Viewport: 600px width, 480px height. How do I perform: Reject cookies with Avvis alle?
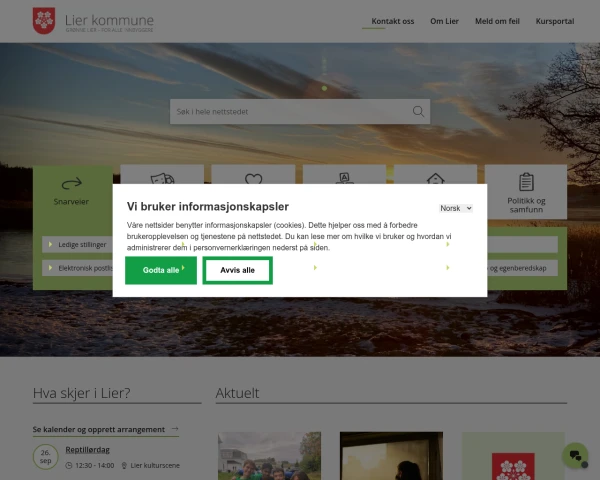pos(238,270)
